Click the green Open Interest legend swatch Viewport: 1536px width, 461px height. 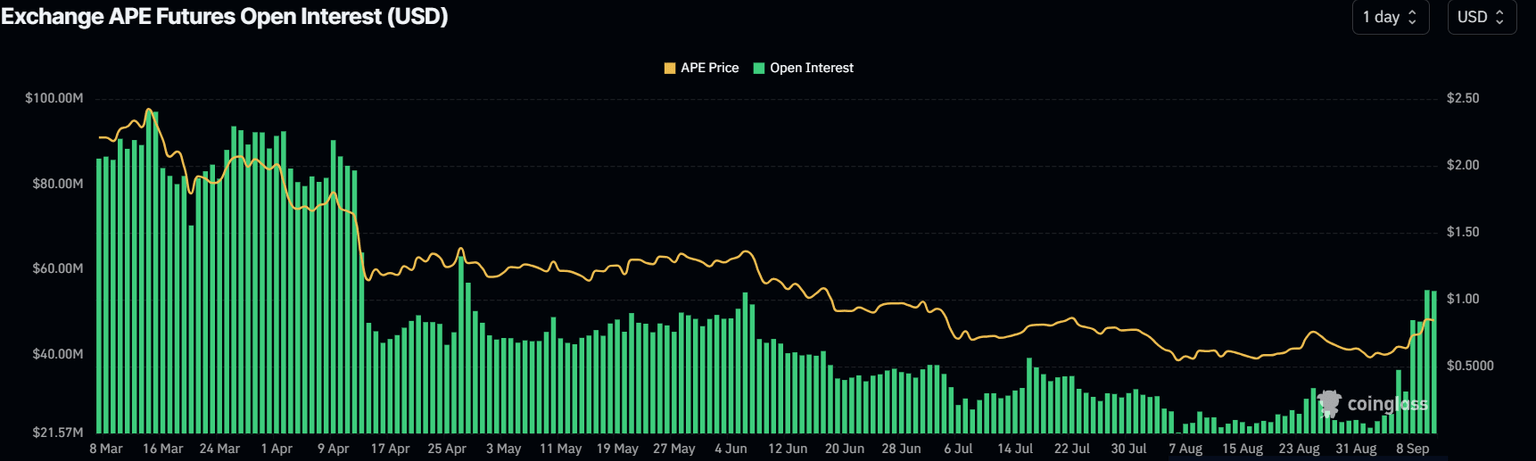(x=759, y=68)
